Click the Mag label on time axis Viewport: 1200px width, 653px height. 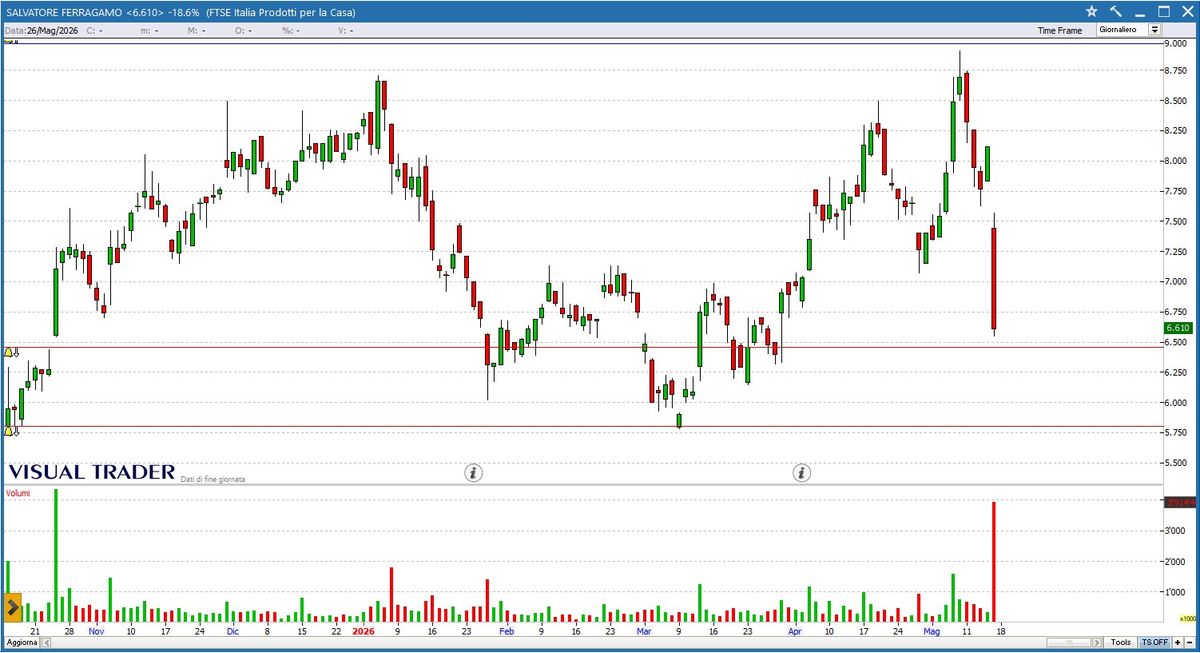point(932,631)
